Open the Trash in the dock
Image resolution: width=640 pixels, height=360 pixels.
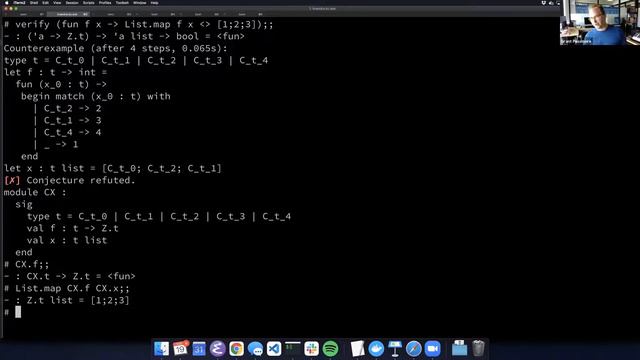pyautogui.click(x=478, y=349)
